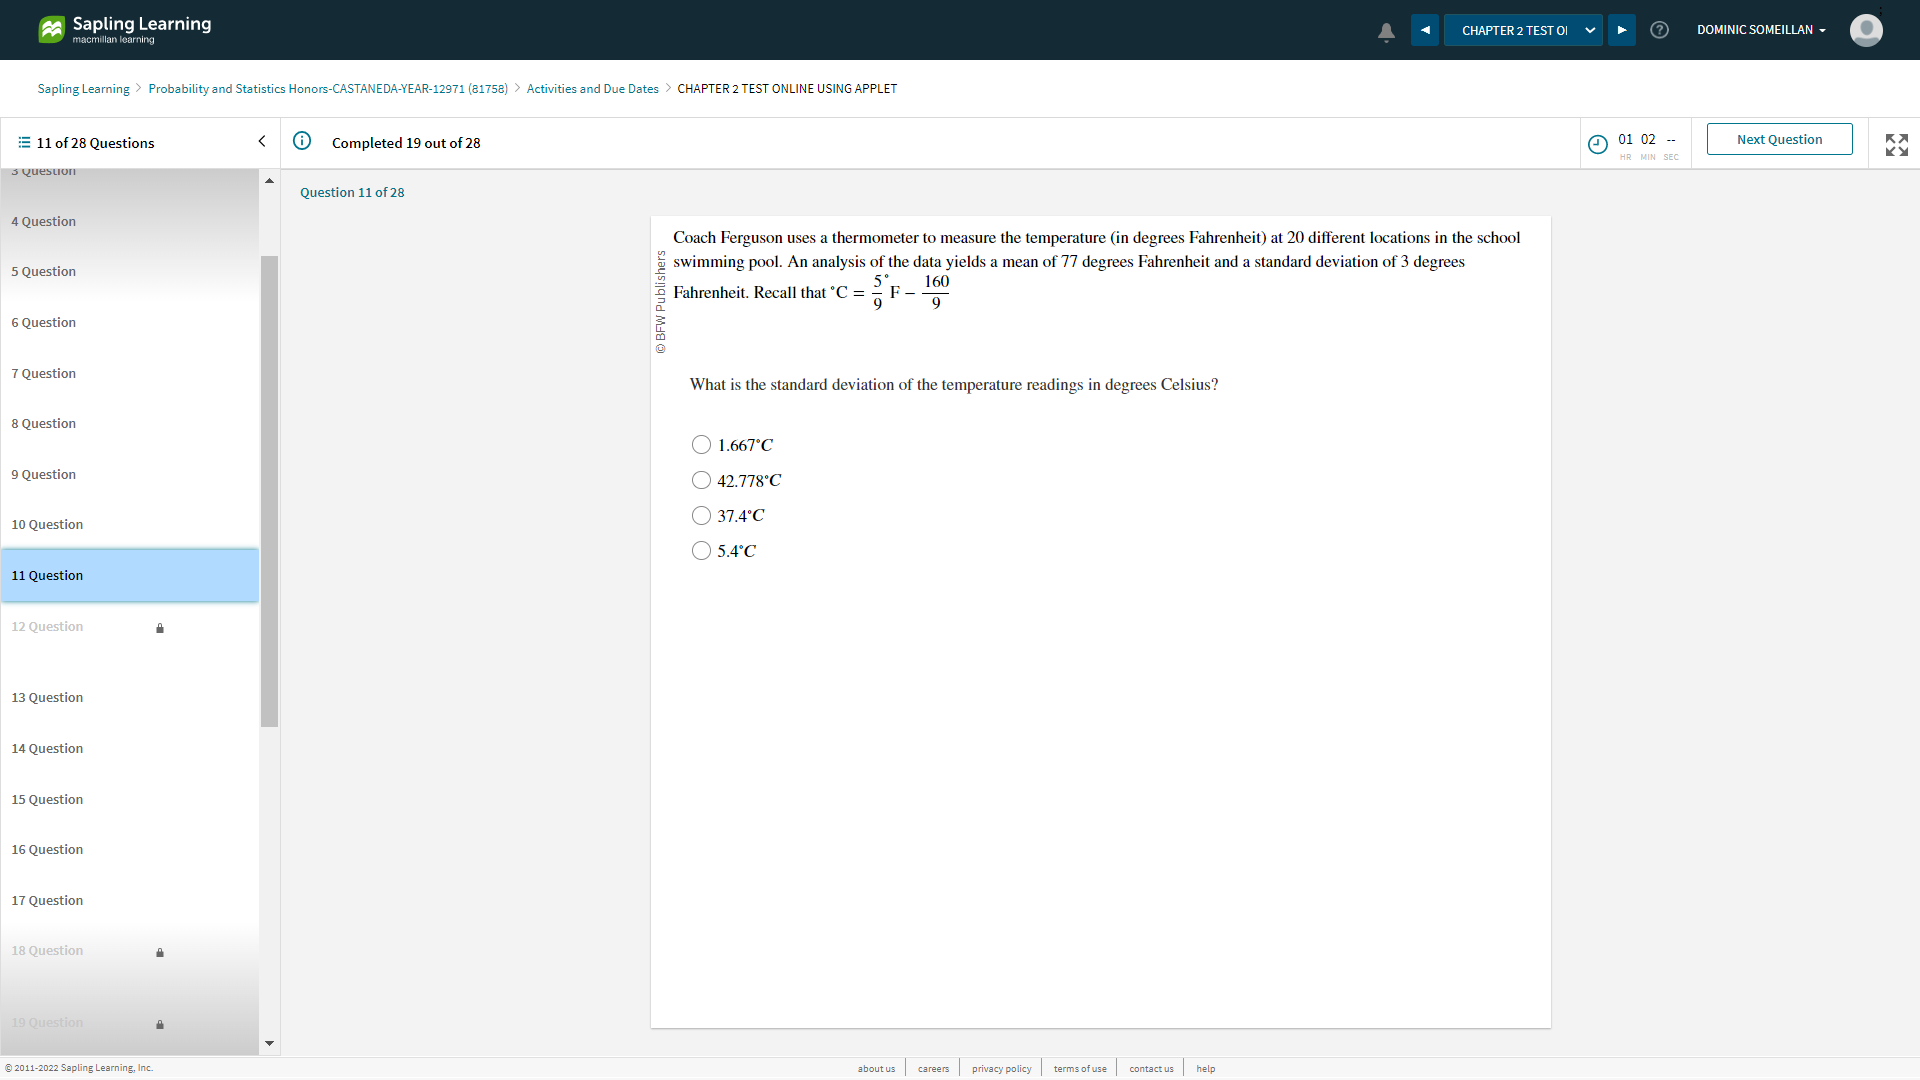Expand the DOMINIC SOMEILLAN user menu
Image resolution: width=1920 pixels, height=1080 pixels.
[x=1760, y=30]
